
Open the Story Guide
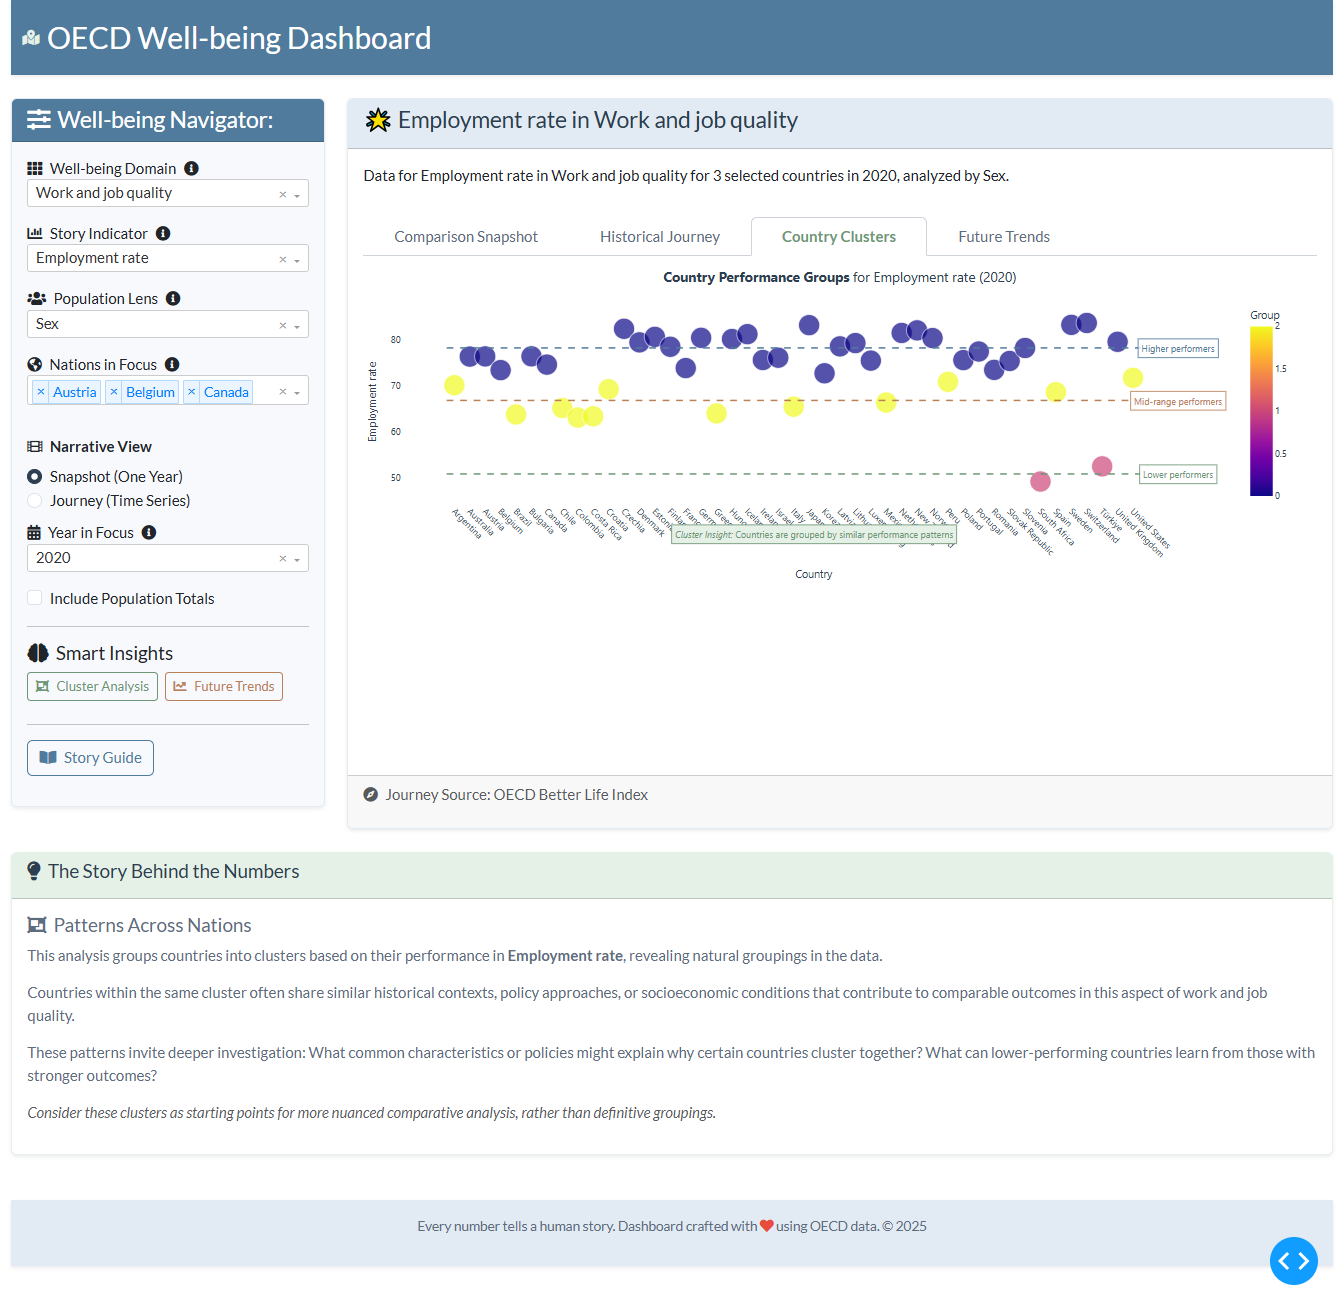(90, 758)
